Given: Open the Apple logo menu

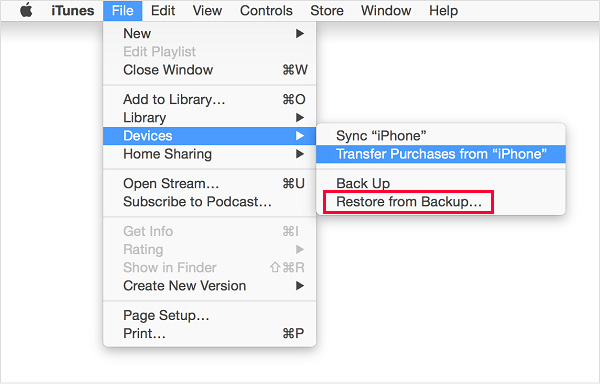Looking at the screenshot, I should pos(26,10).
